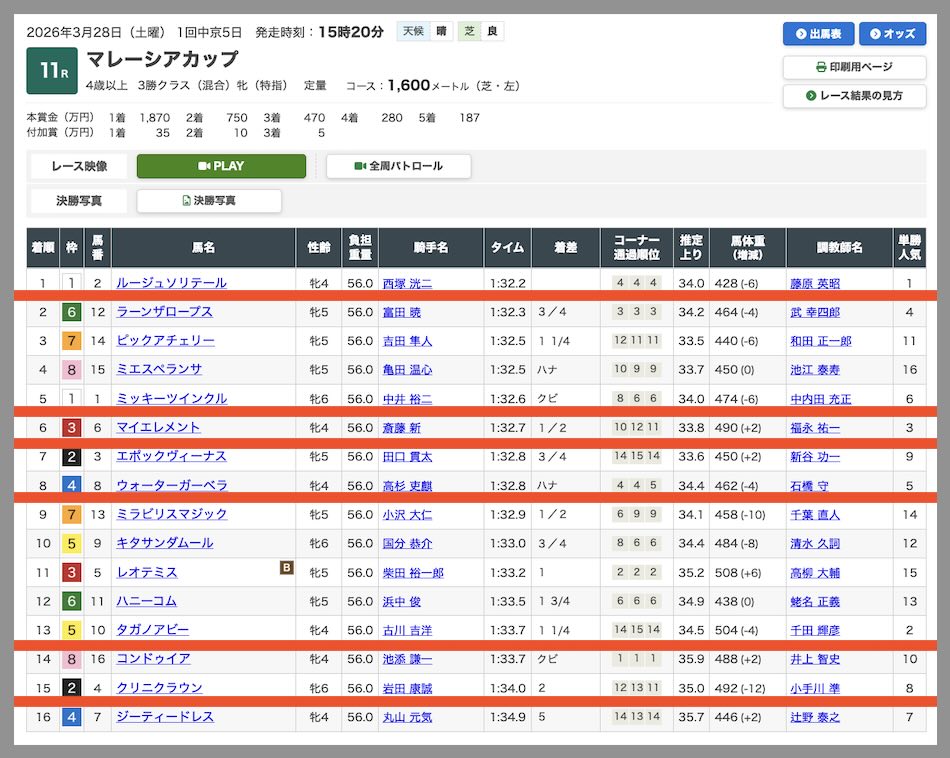View jockey 西塚 洸二 profile

click(x=407, y=284)
